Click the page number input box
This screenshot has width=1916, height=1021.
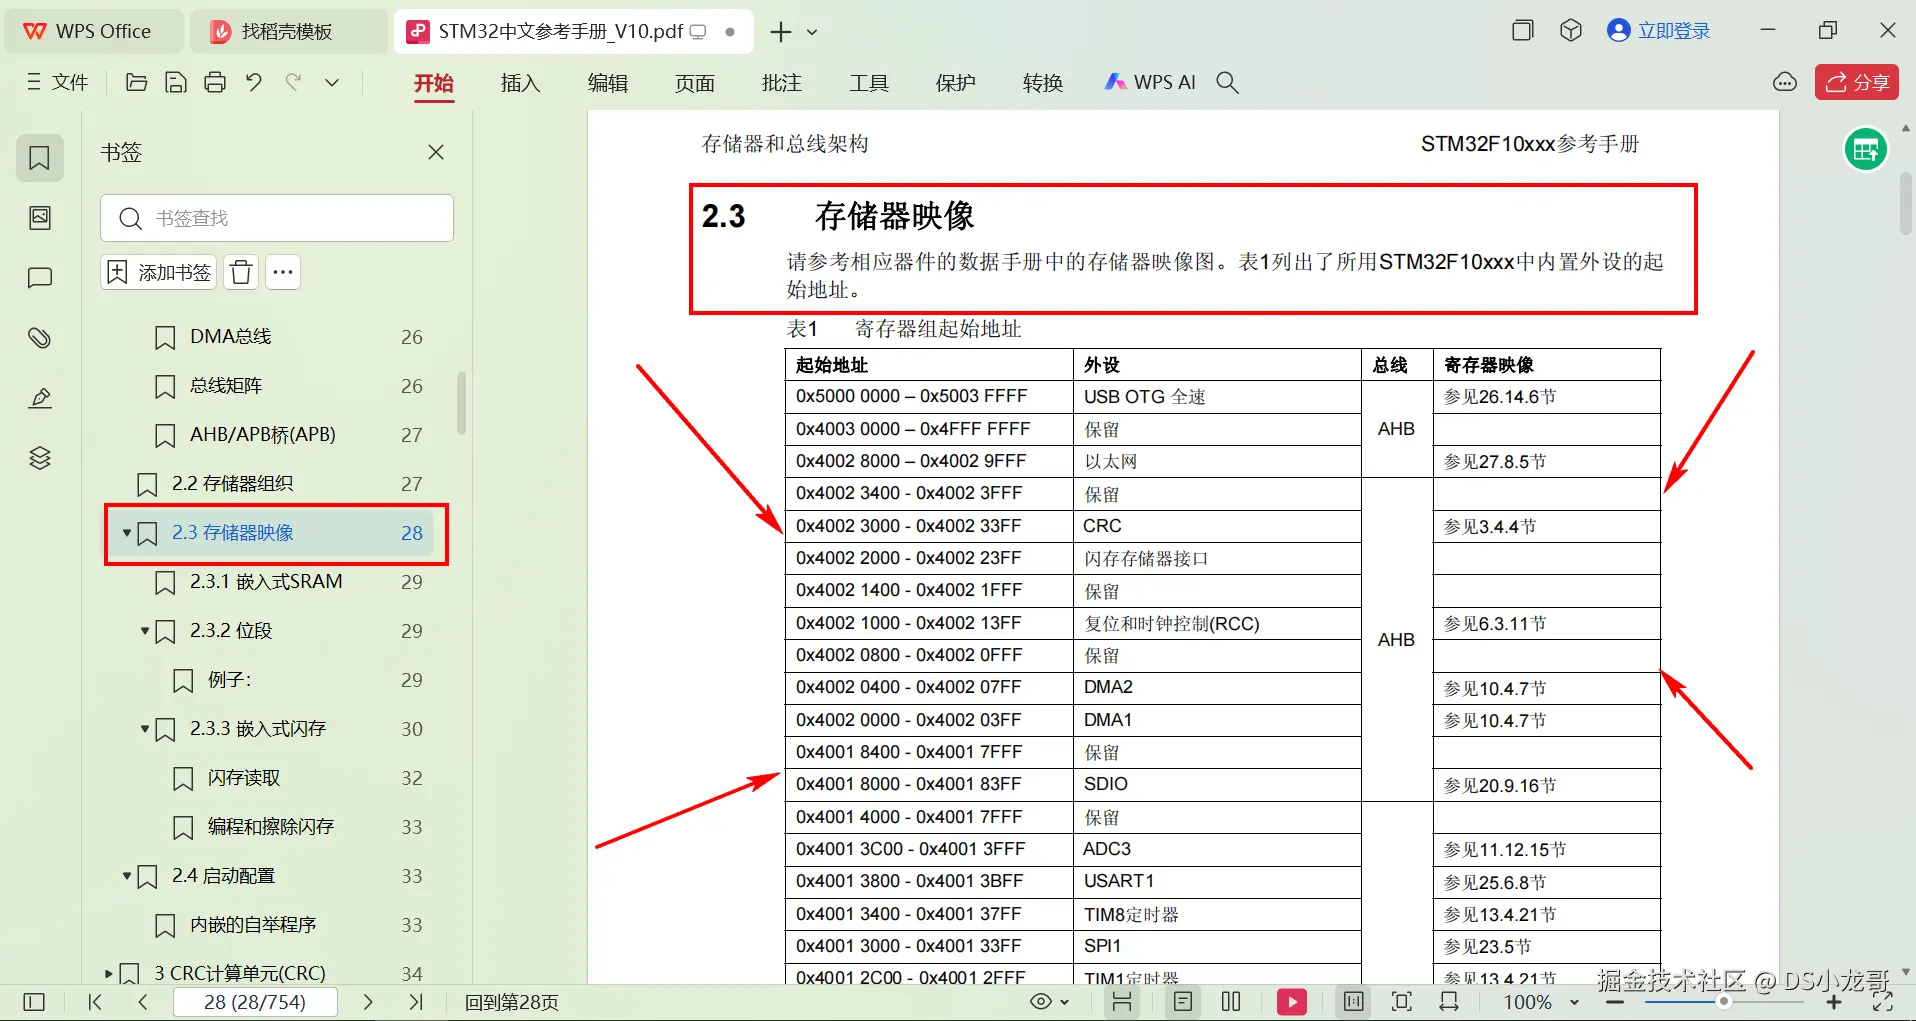coord(255,1002)
